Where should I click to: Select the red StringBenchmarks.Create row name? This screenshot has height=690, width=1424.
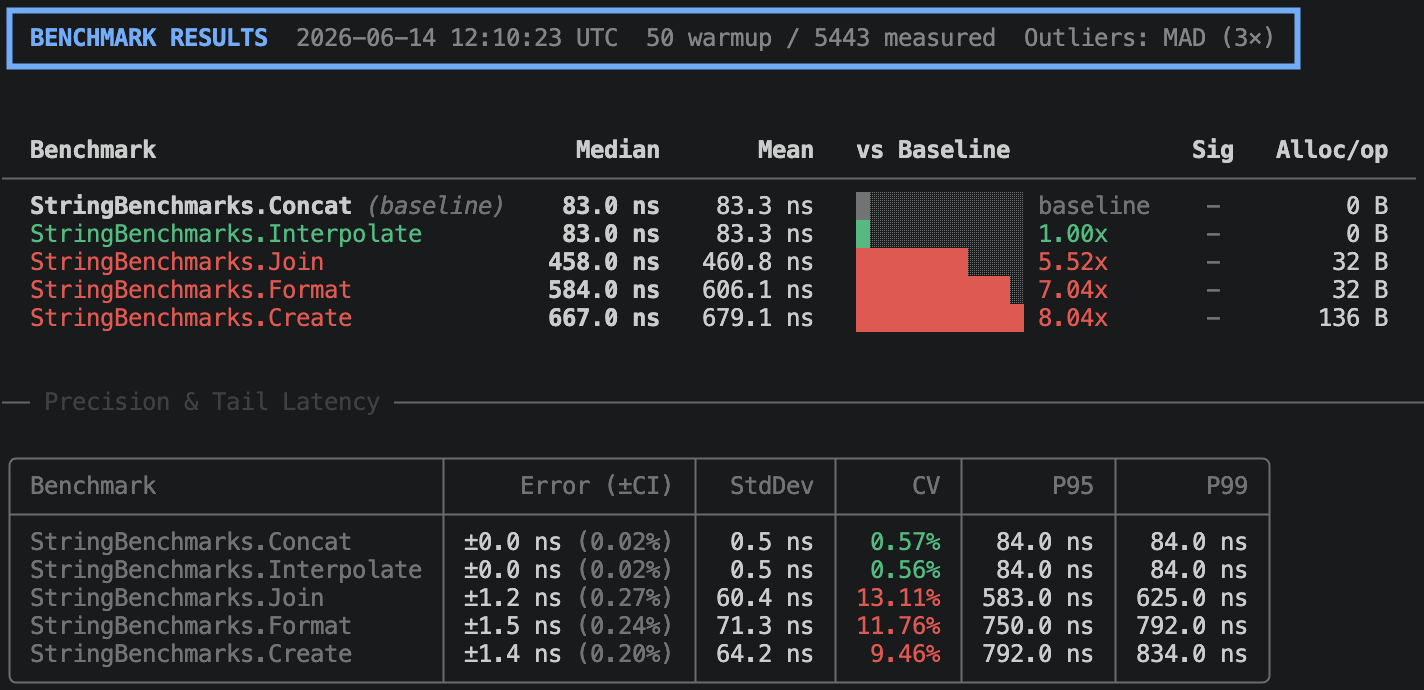click(191, 318)
